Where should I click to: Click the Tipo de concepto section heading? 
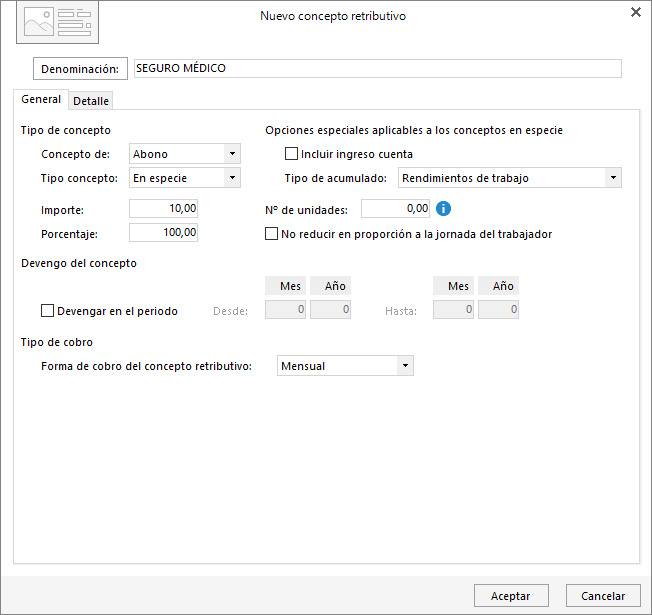pos(66,130)
